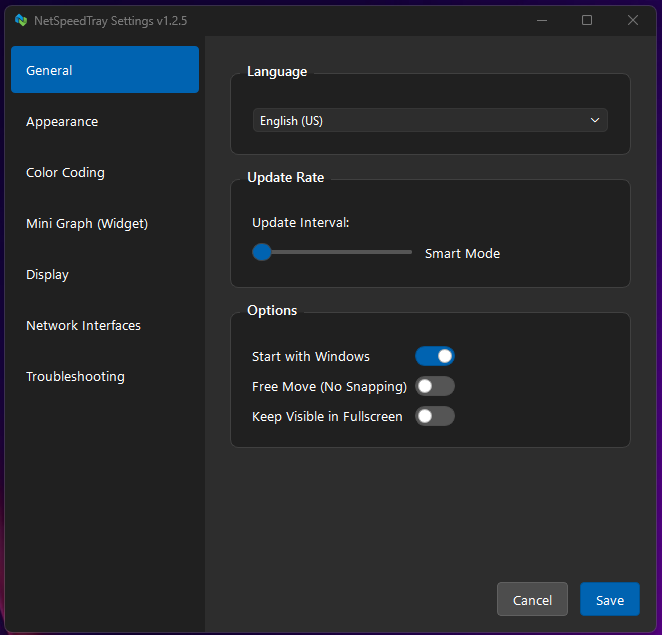Click the Cancel button

532,600
